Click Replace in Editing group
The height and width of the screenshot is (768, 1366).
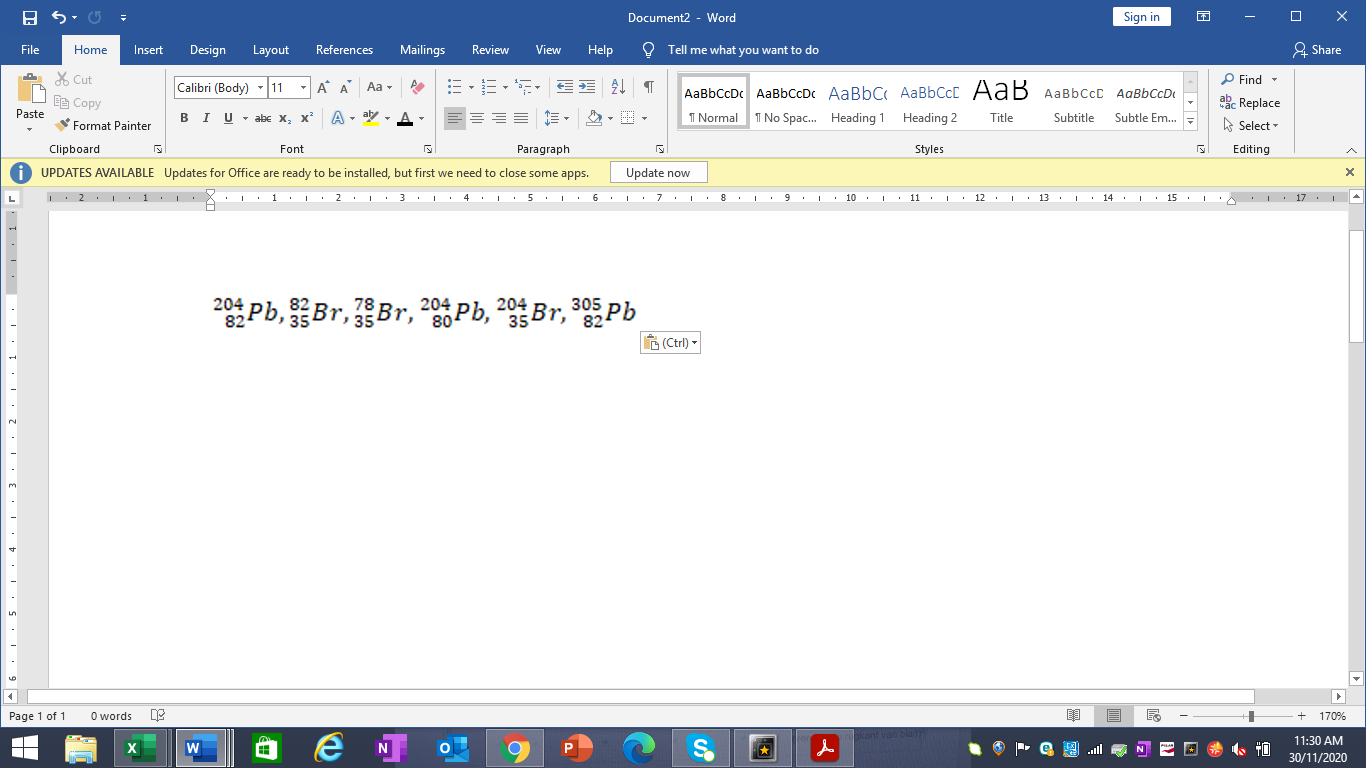[x=1250, y=103]
